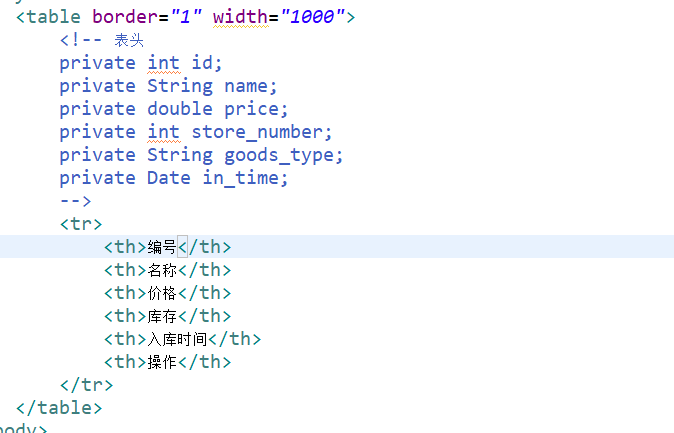Click the border attribute value "1"
Screen dimensions: 674x433
186,17
